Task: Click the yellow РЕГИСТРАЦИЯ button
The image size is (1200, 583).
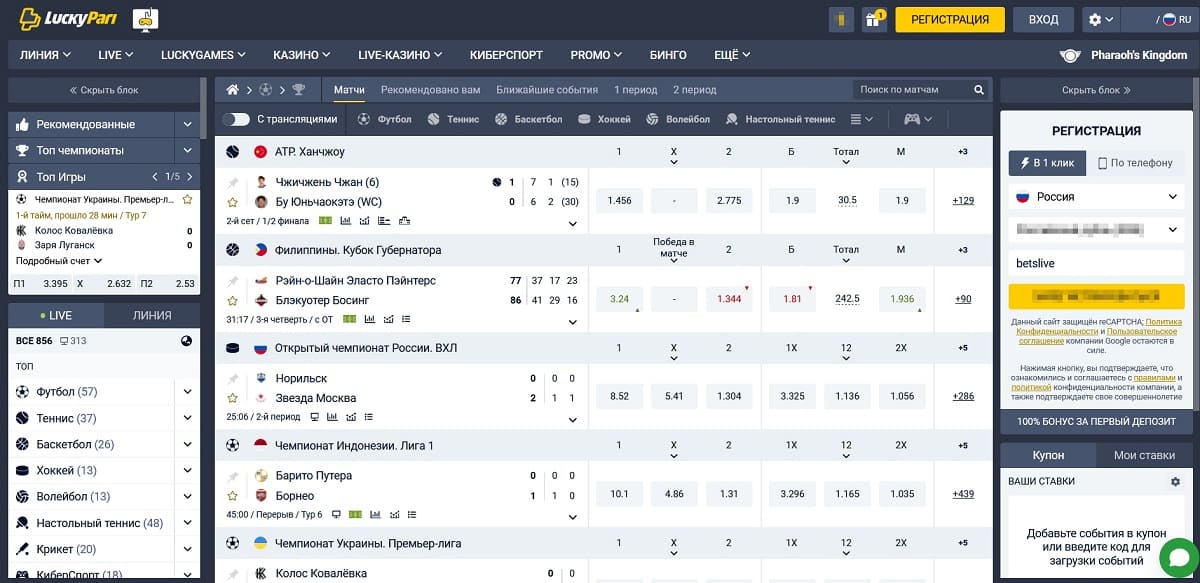Action: click(x=949, y=19)
